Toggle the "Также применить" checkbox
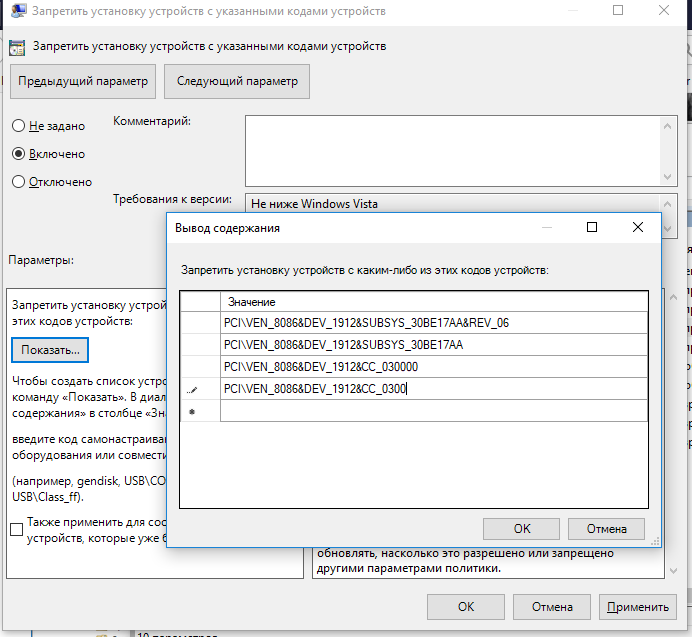Screen dimensions: 692x637 pyautogui.click(x=17, y=530)
